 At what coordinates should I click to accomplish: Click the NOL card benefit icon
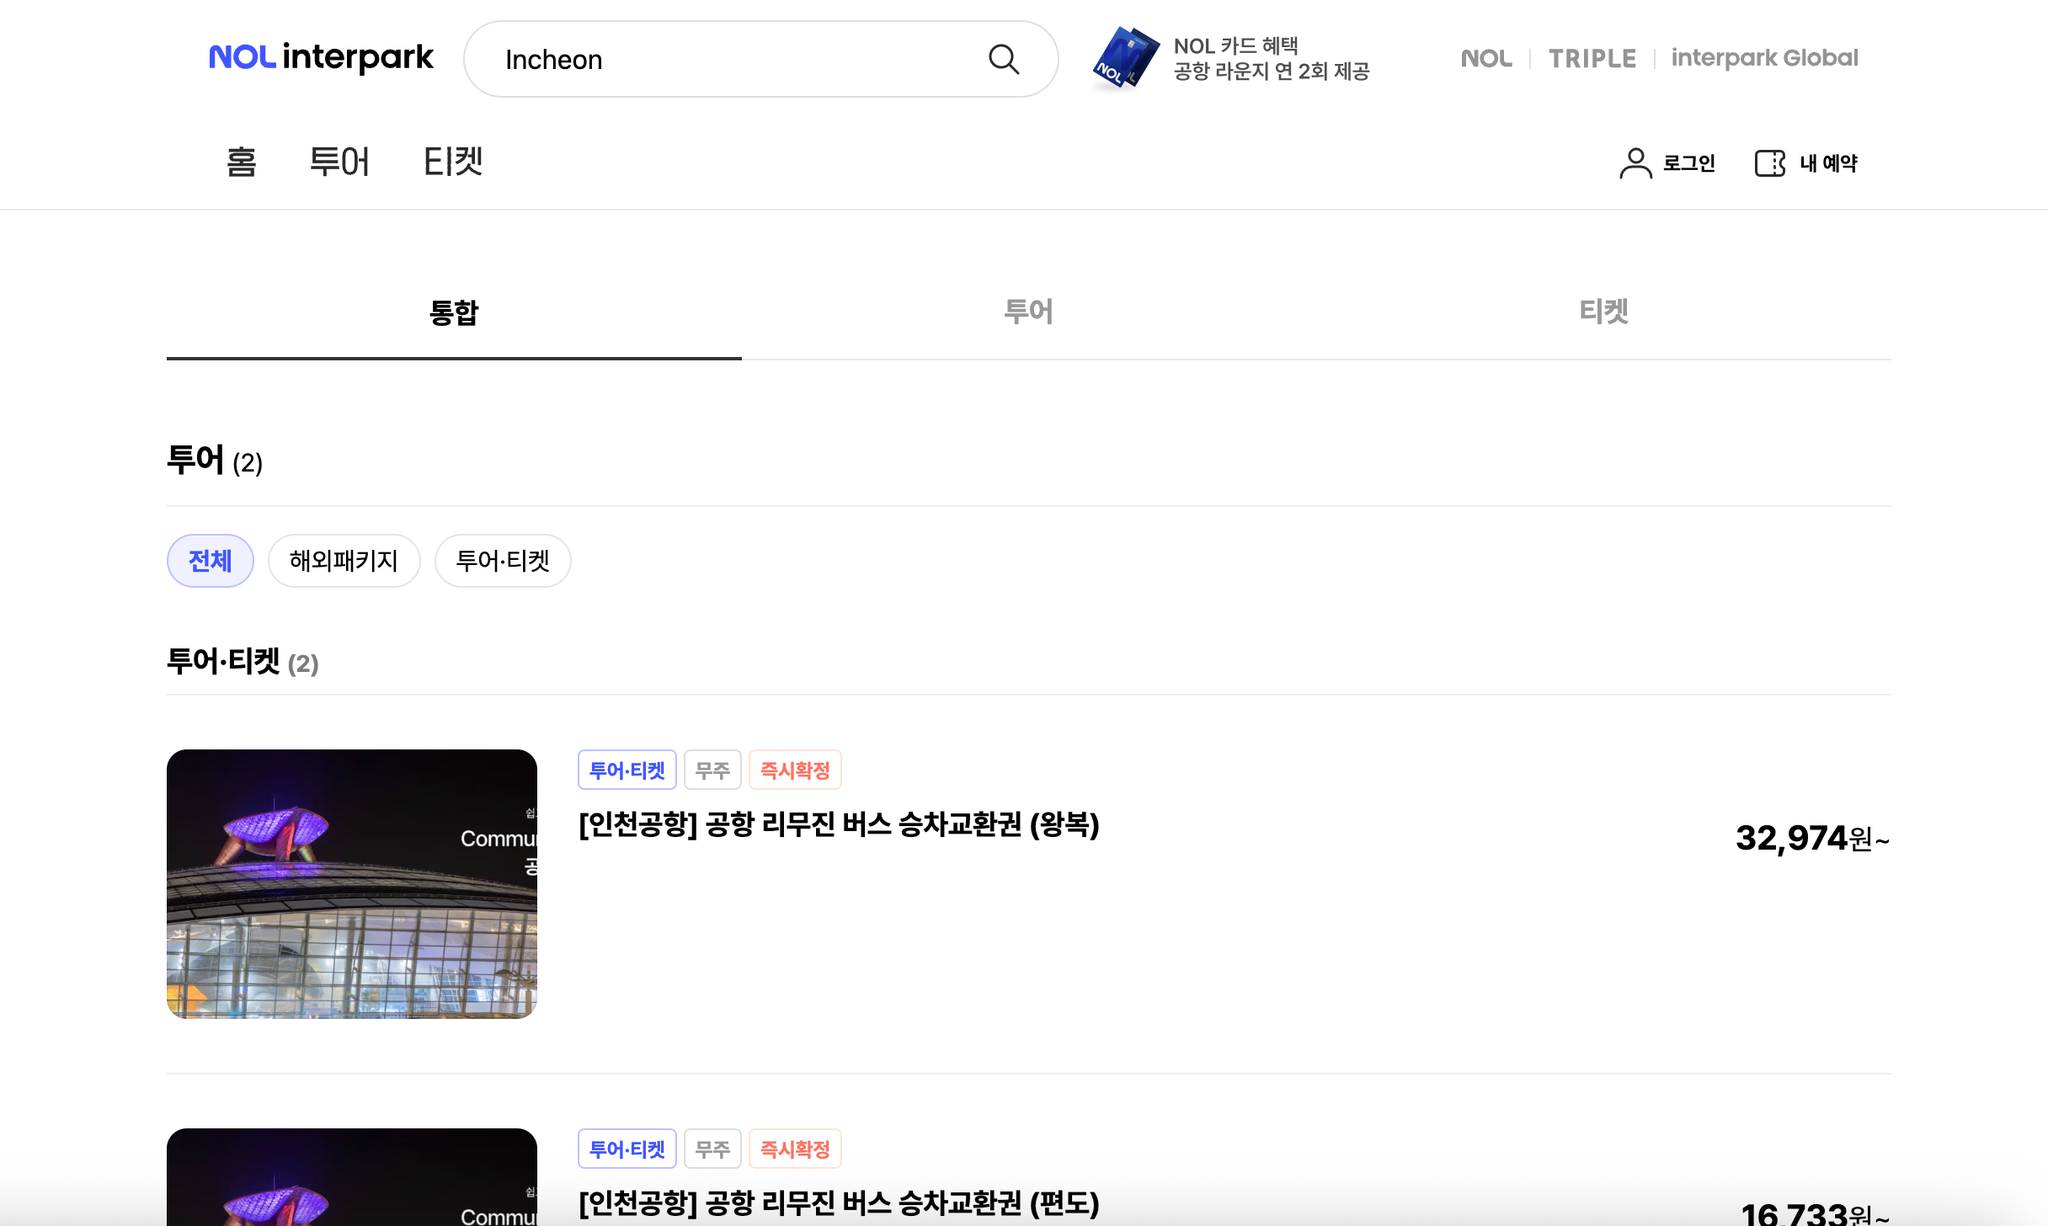point(1125,58)
